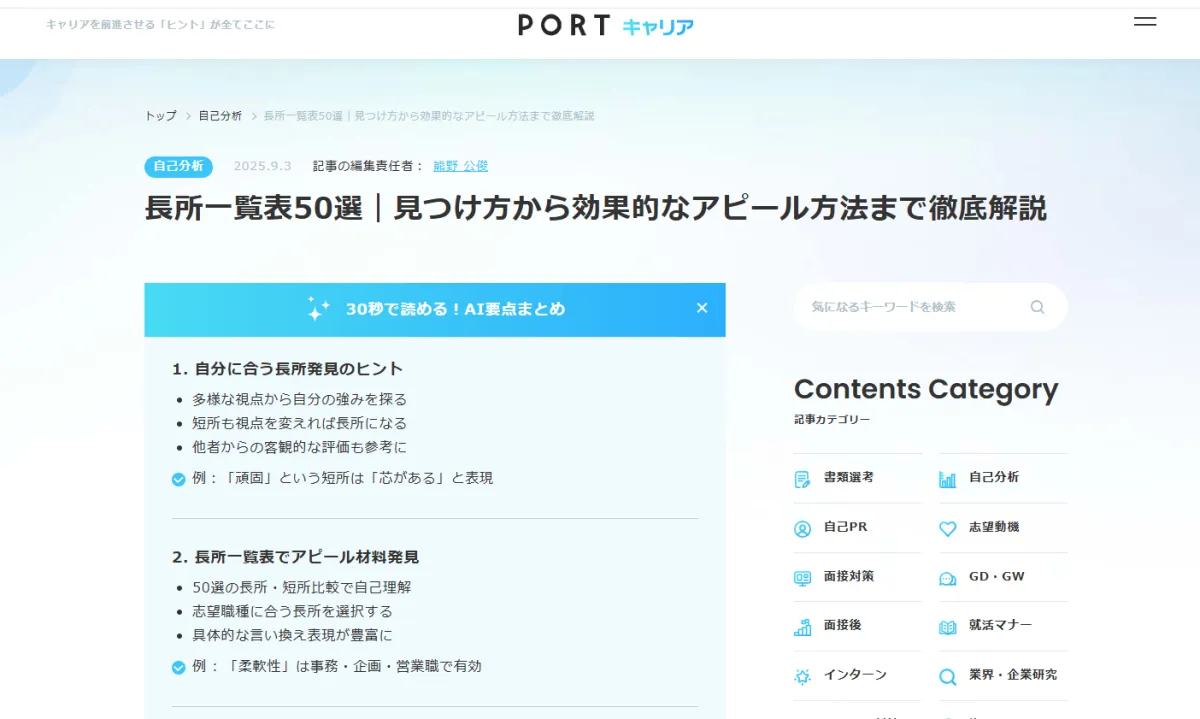Click the 自己分析 bar chart icon
The width and height of the screenshot is (1200, 719).
tap(947, 479)
